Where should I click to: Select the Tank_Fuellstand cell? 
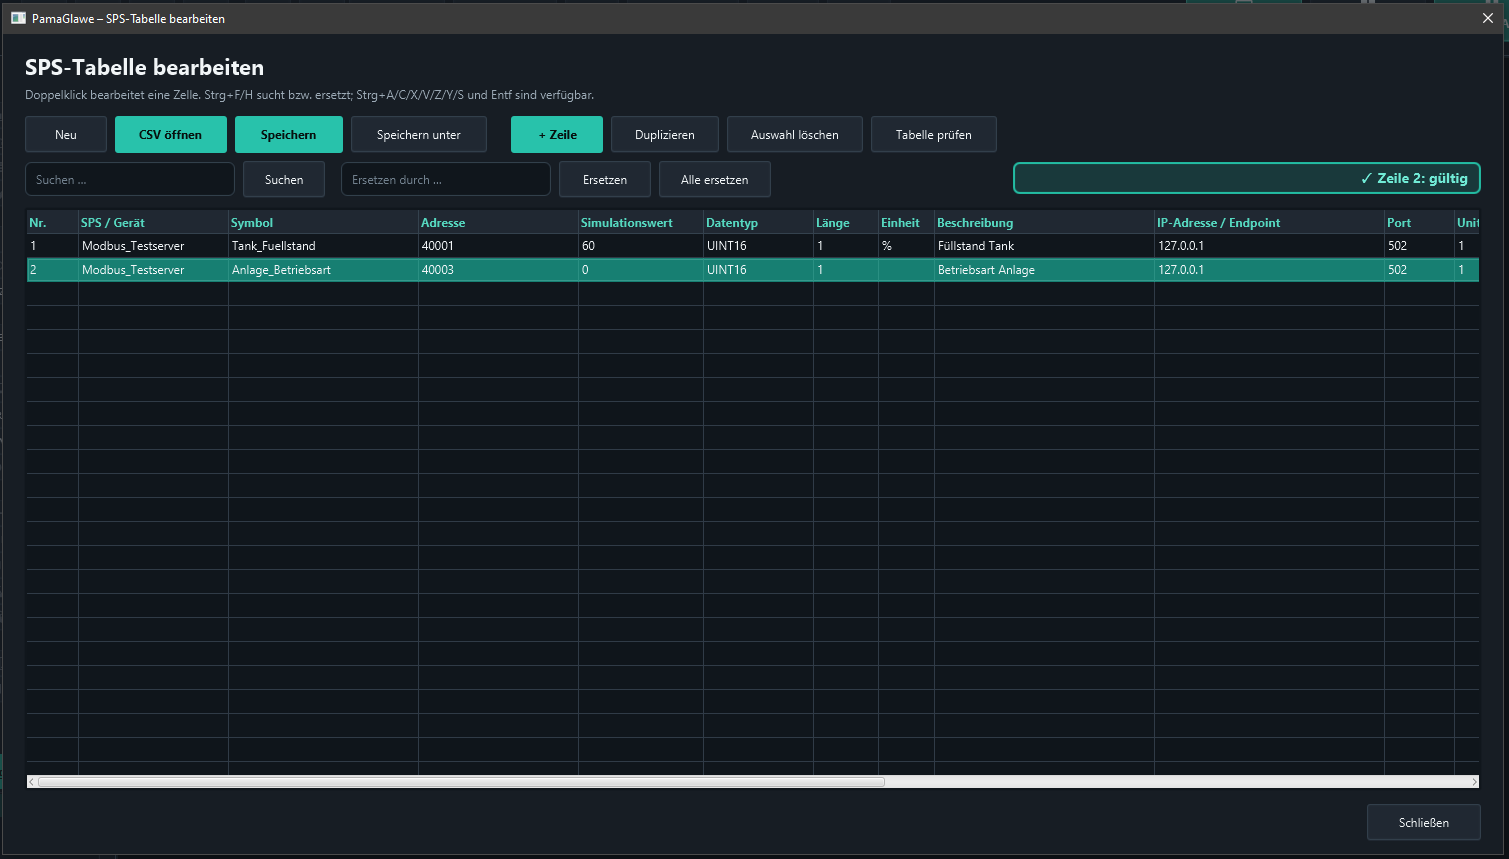[323, 245]
